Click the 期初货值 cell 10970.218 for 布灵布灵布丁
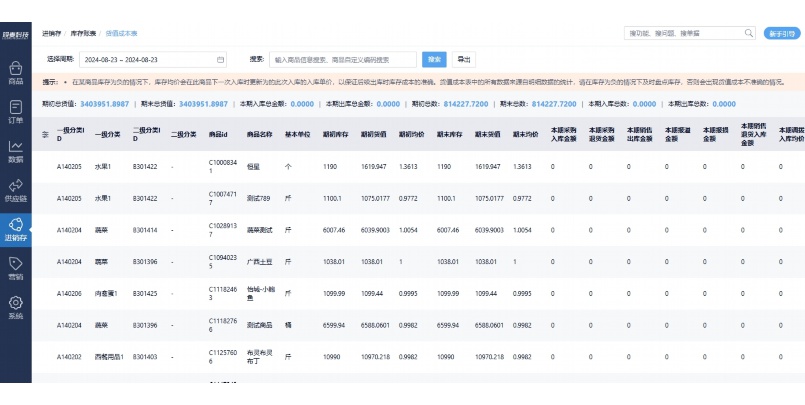The height and width of the screenshot is (405, 805). pos(375,357)
